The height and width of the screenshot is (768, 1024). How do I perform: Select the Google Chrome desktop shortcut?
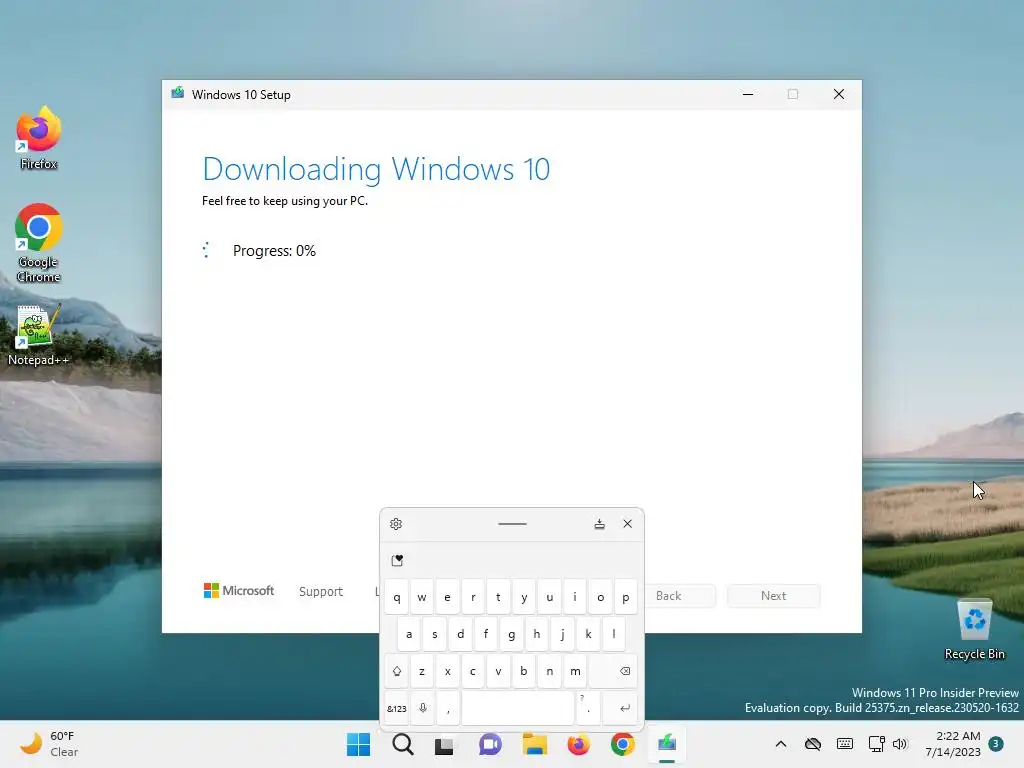(39, 243)
